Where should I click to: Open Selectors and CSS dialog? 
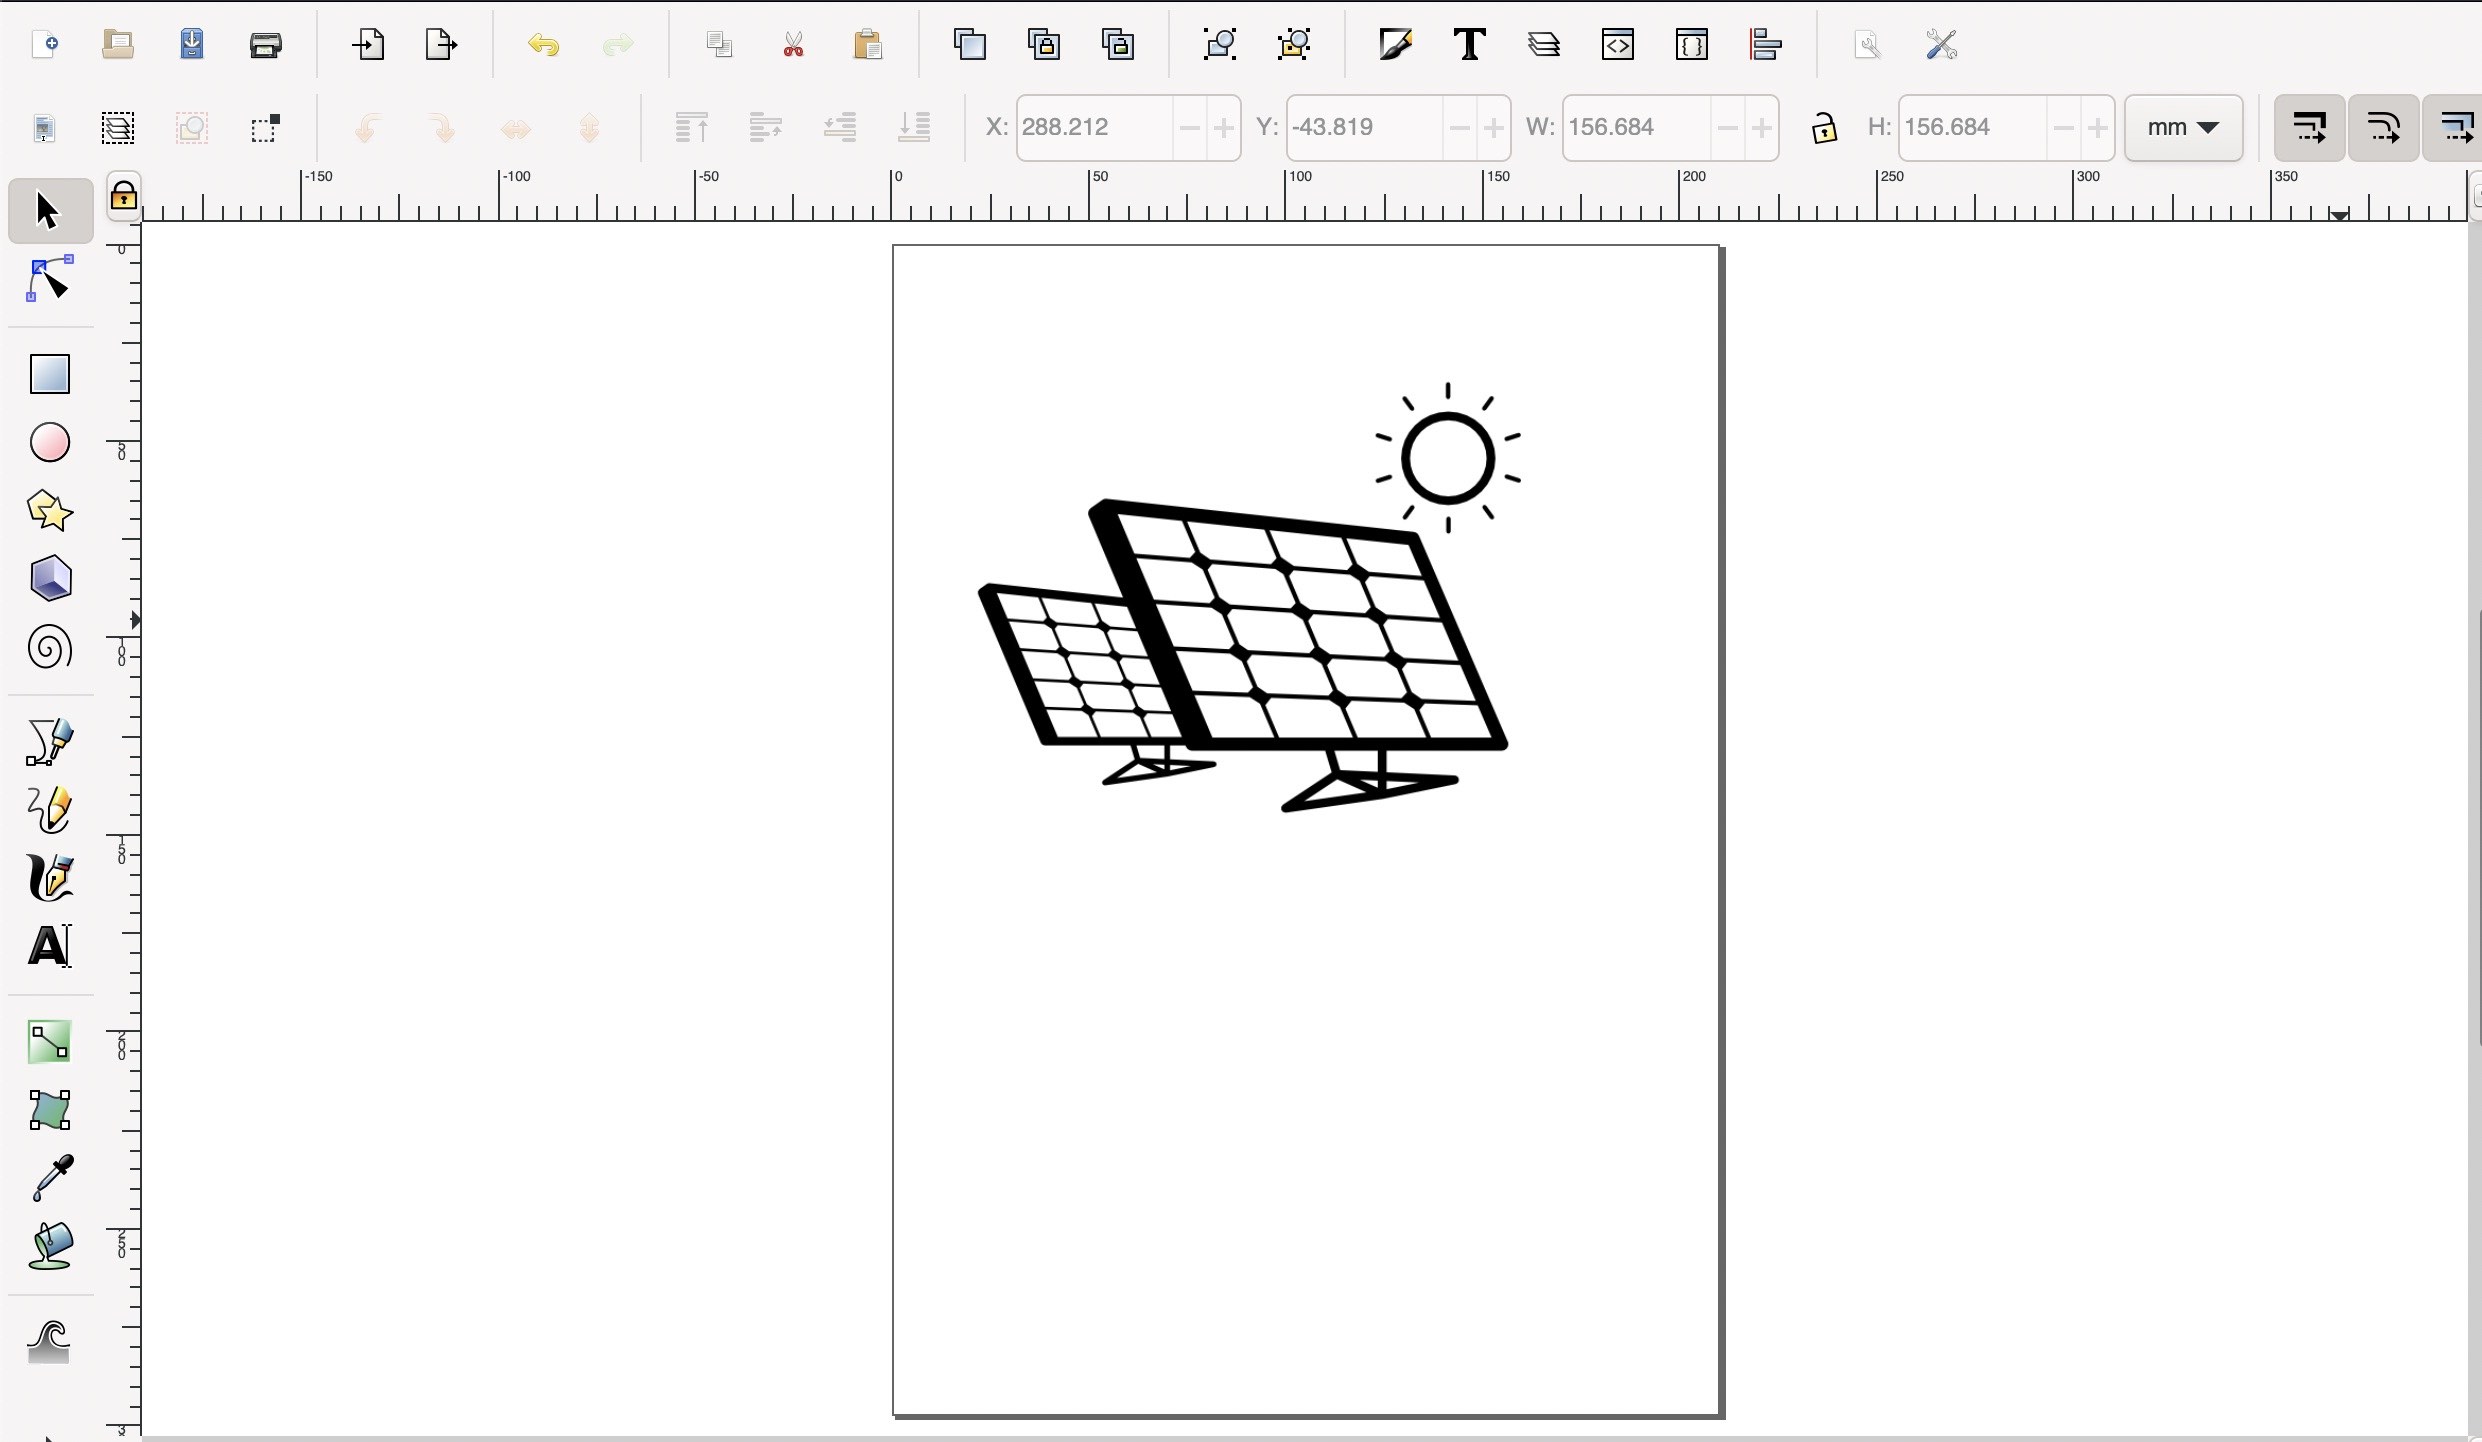click(1692, 45)
